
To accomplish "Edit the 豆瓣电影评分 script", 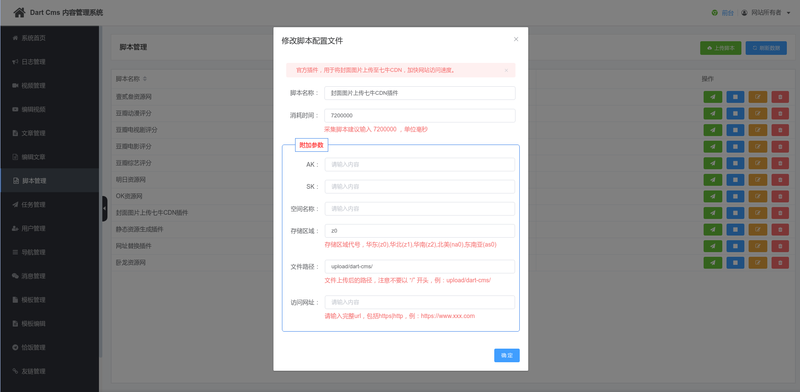I will click(x=758, y=146).
